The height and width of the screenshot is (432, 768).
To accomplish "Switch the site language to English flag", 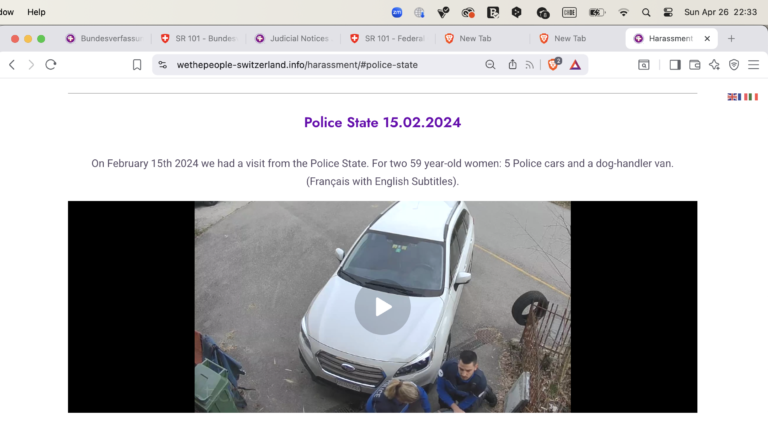I will (732, 97).
